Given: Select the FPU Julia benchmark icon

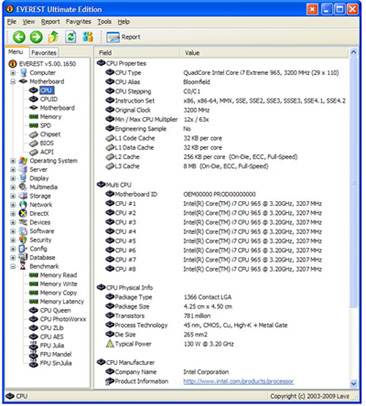Looking at the screenshot, I should [33, 346].
